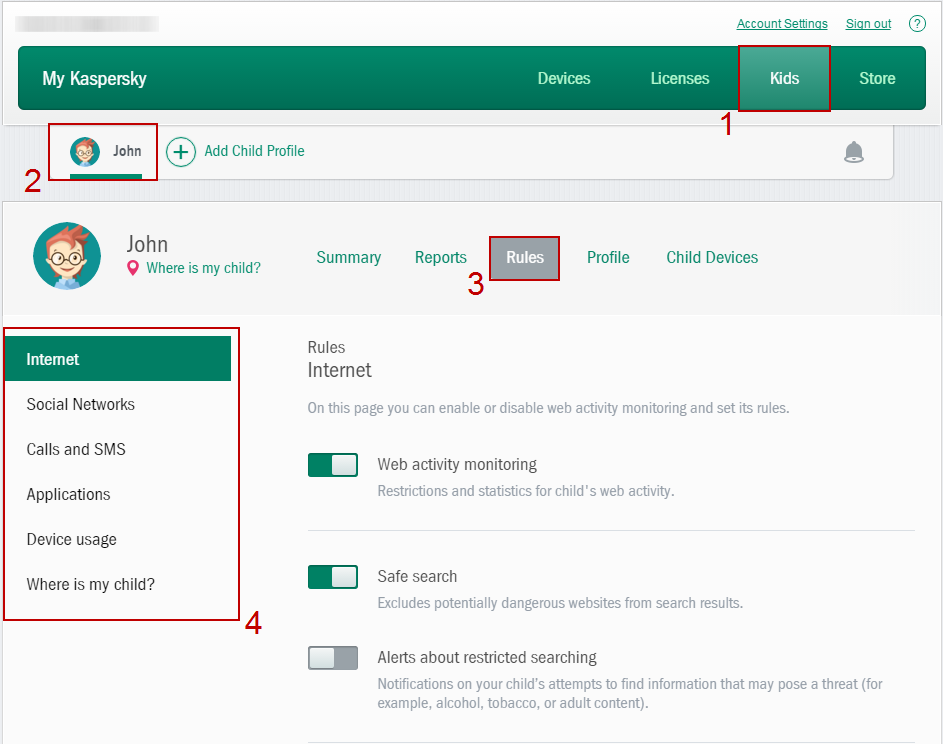Click the My Kaspersky logo text
The width and height of the screenshot is (943, 744).
pyautogui.click(x=94, y=79)
